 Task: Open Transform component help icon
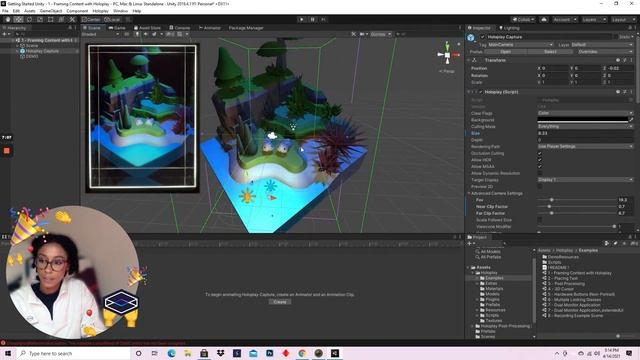618,60
